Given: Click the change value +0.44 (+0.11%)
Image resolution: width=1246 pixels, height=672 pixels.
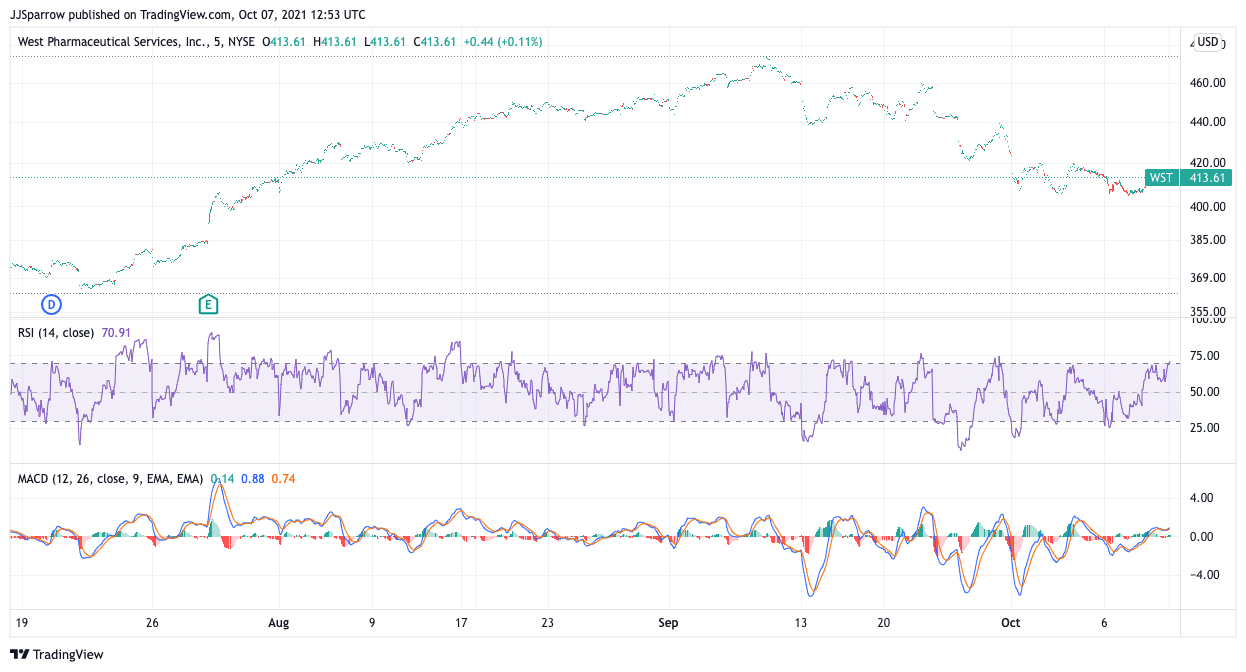Looking at the screenshot, I should tap(503, 42).
